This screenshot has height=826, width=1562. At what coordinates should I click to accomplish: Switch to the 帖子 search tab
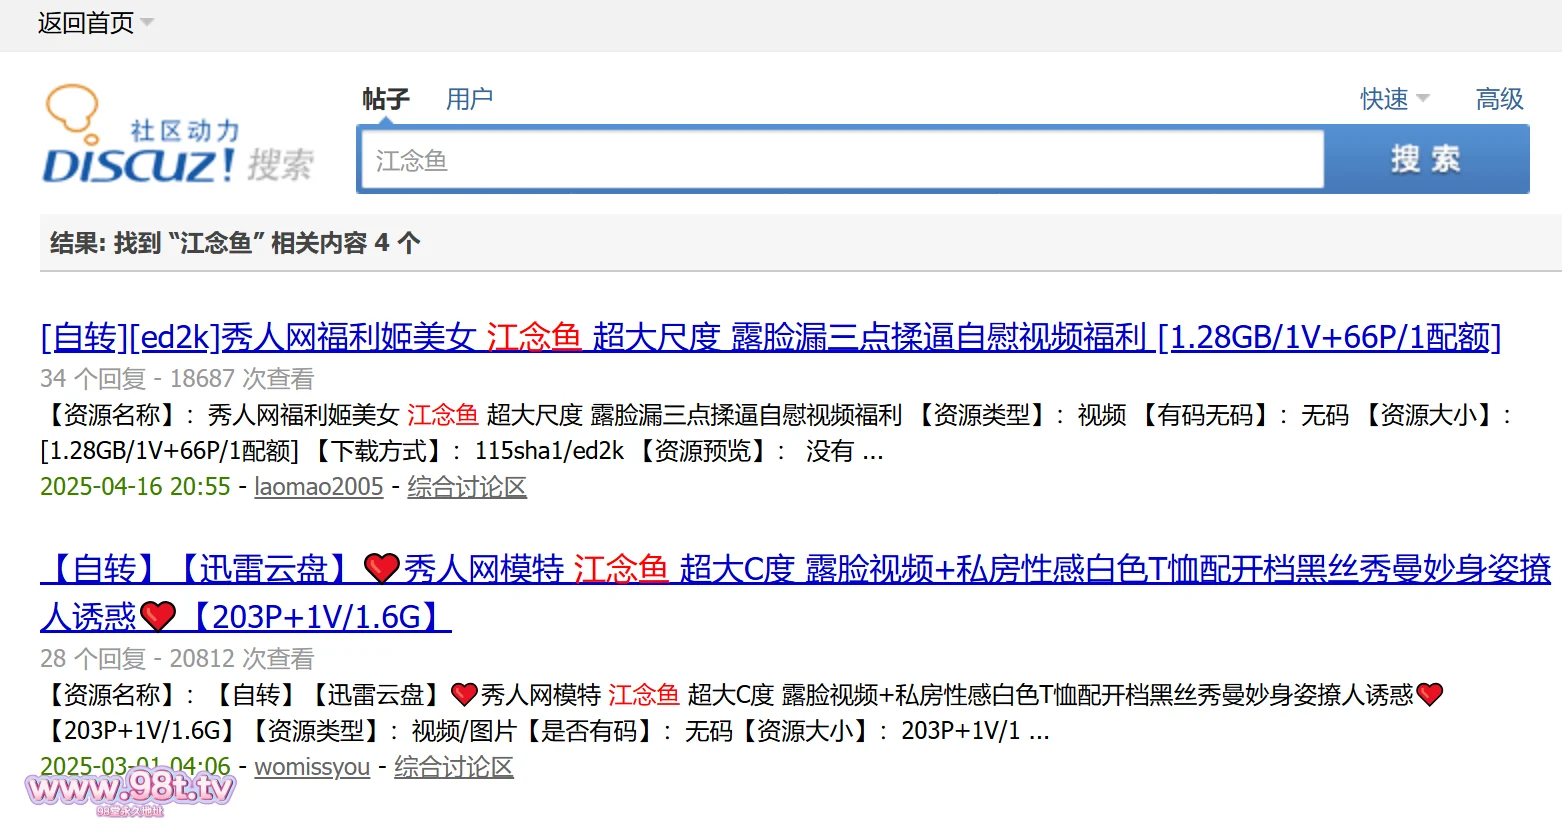385,99
